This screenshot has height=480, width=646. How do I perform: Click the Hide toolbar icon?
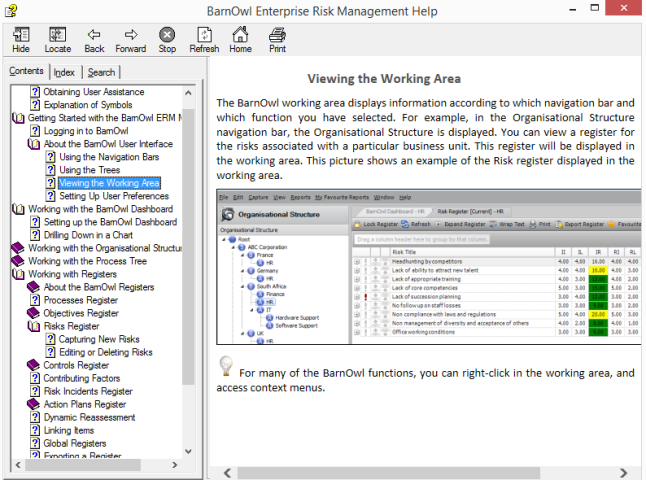(21, 35)
